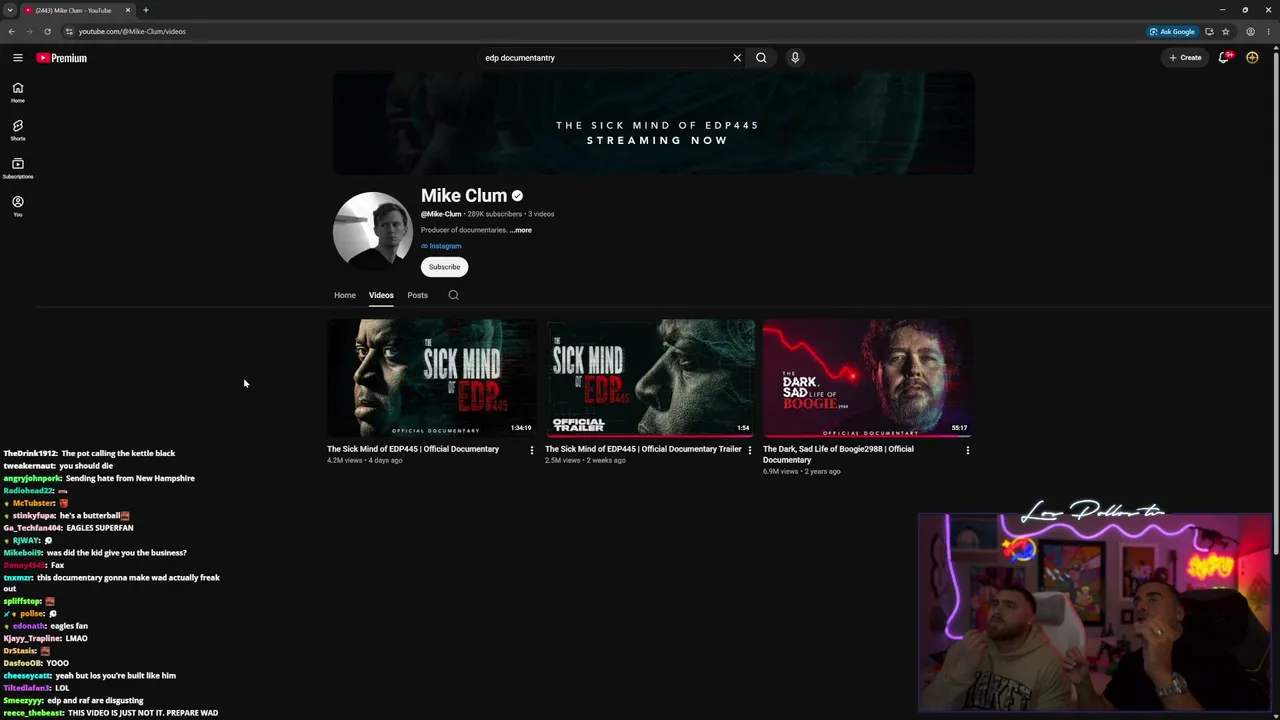Click the '289K subscribers' text
This screenshot has height=720, width=1280.
tap(494, 214)
